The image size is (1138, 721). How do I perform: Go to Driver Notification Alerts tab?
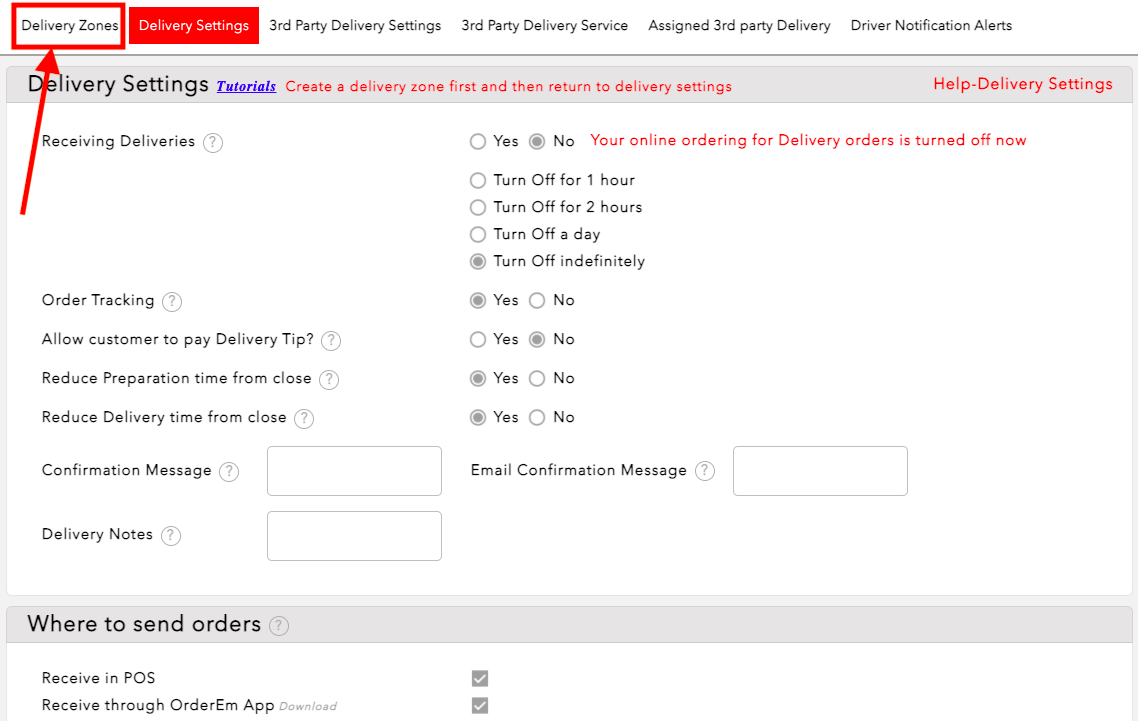[931, 26]
